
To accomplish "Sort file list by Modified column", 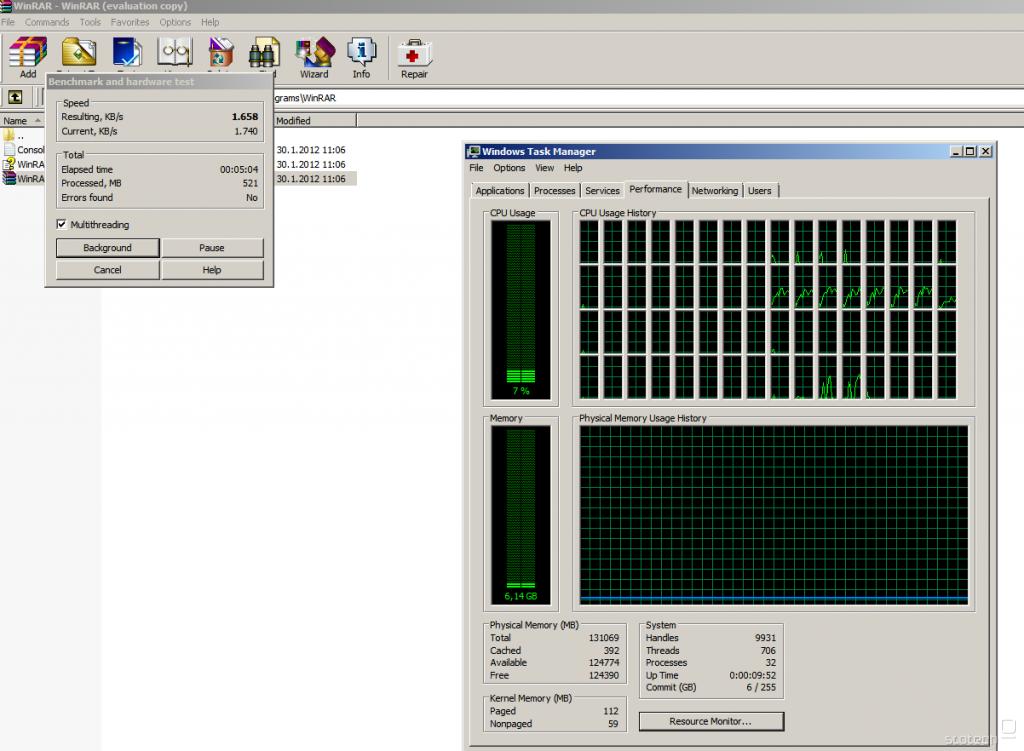I will [x=315, y=120].
